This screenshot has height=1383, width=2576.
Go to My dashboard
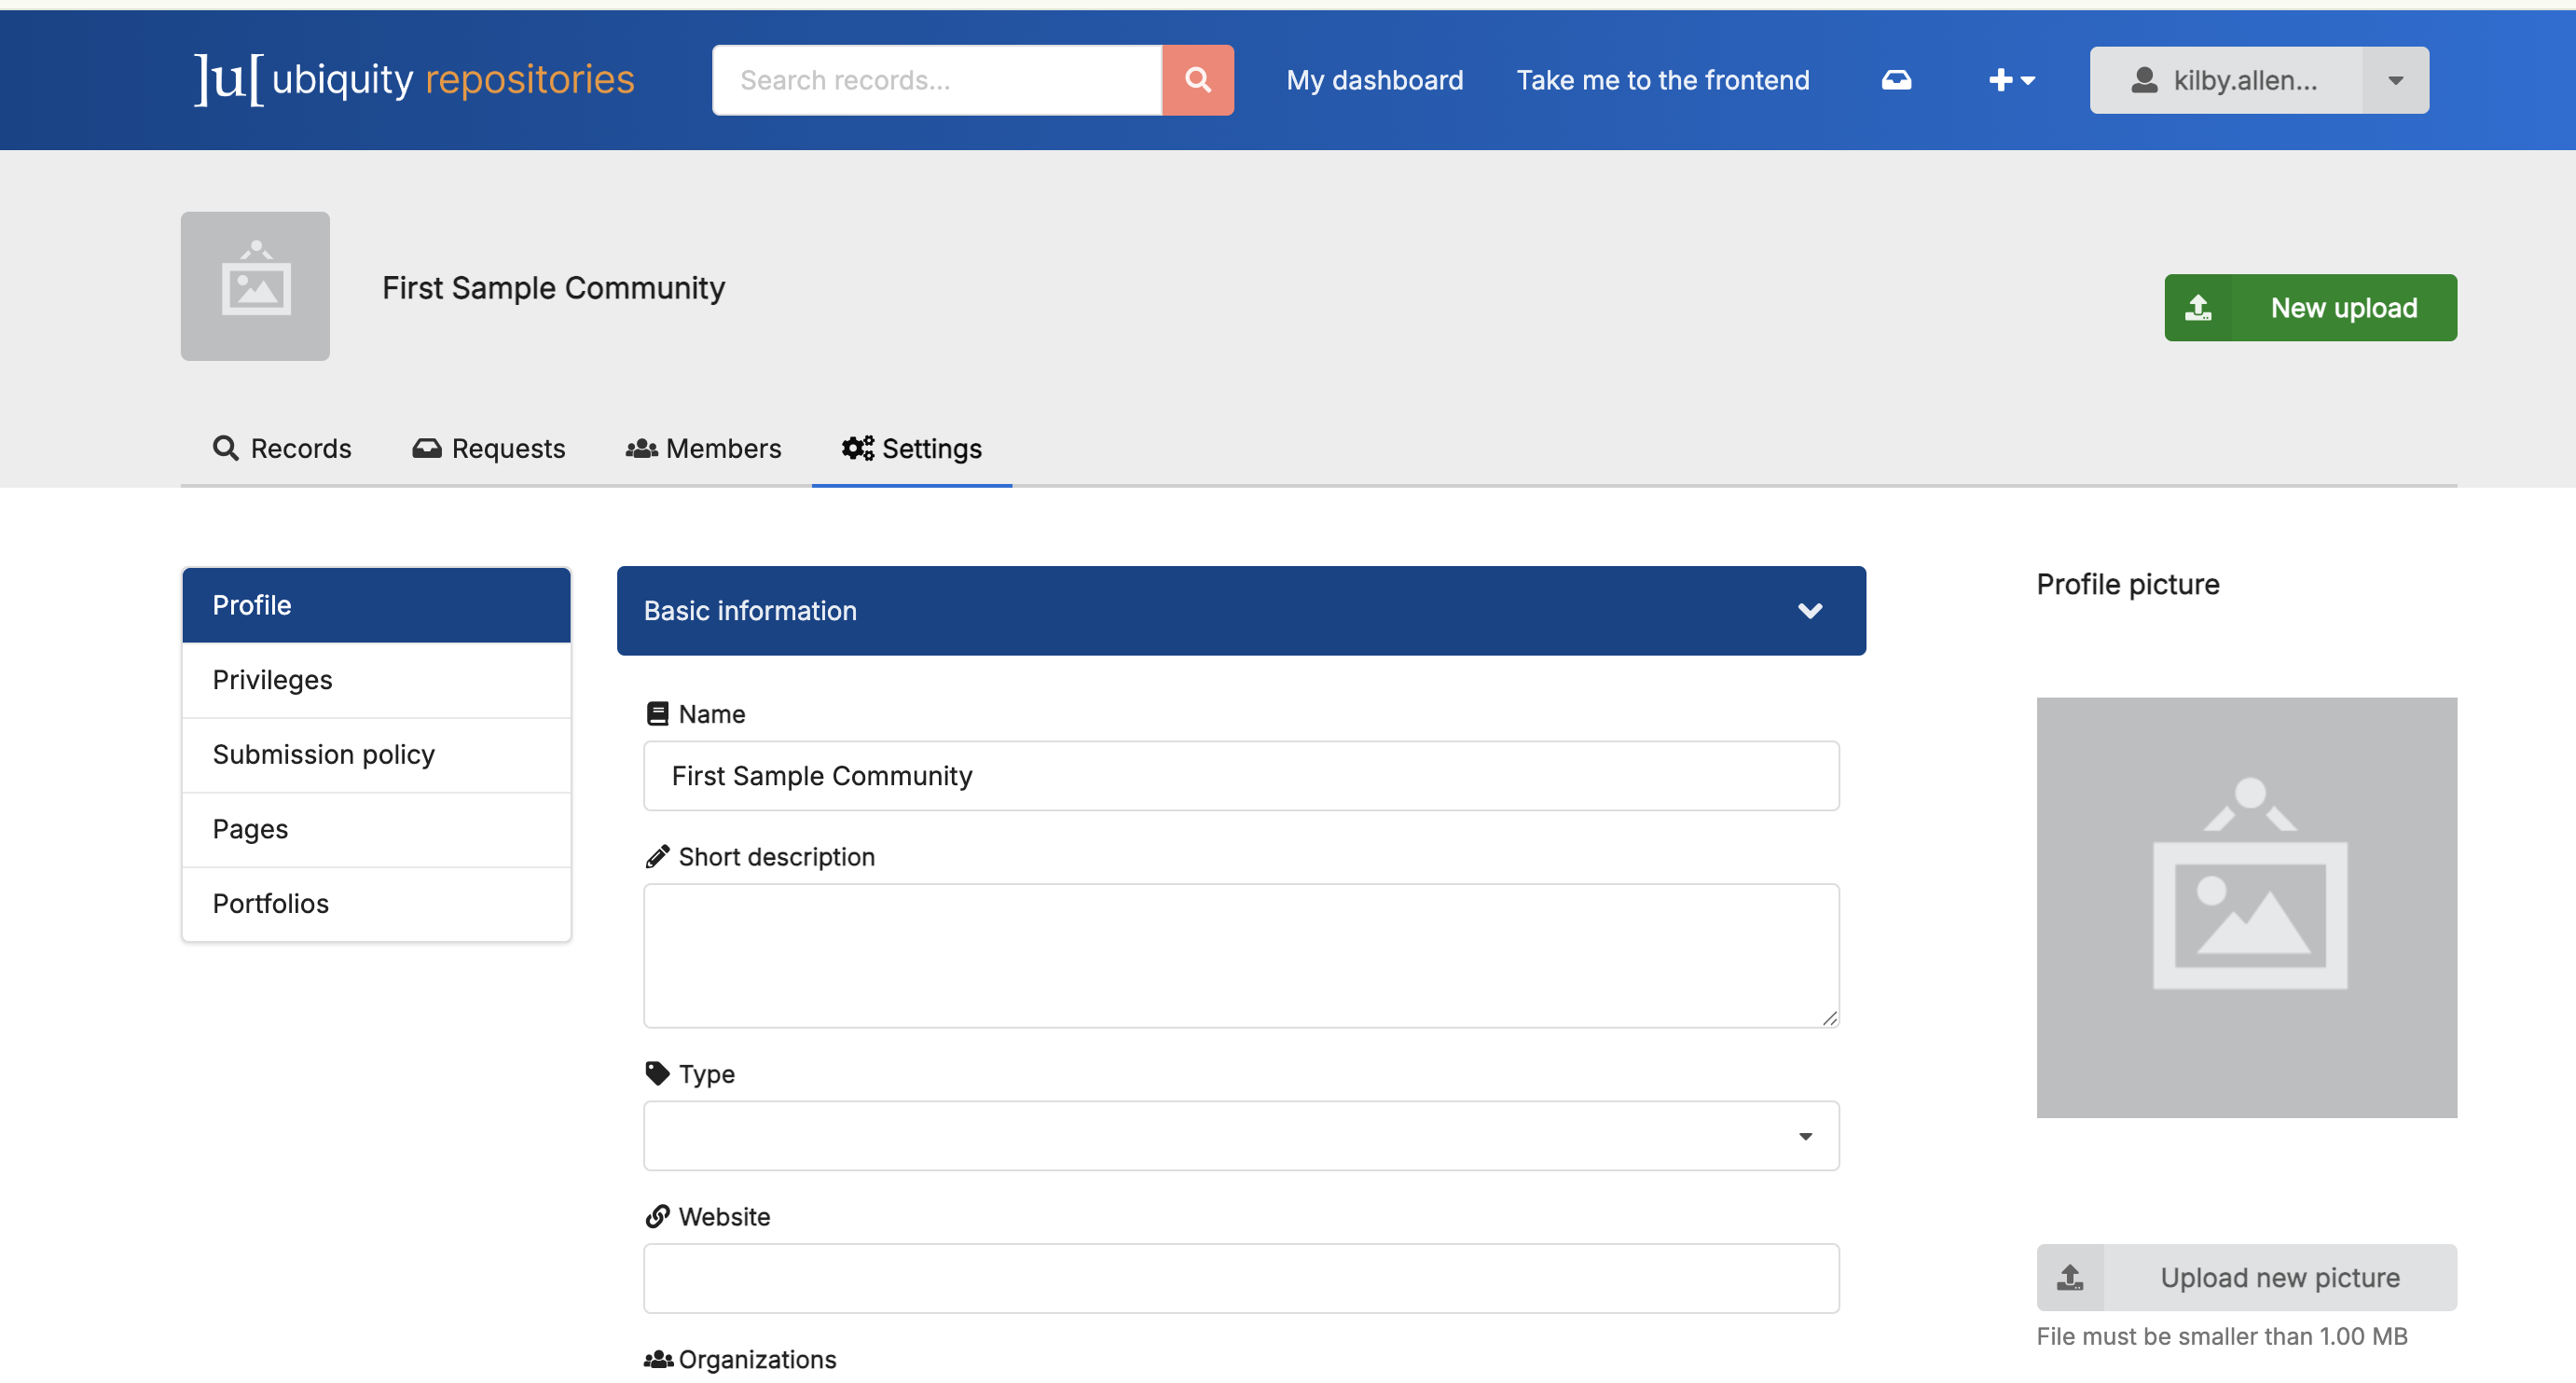pos(1374,80)
